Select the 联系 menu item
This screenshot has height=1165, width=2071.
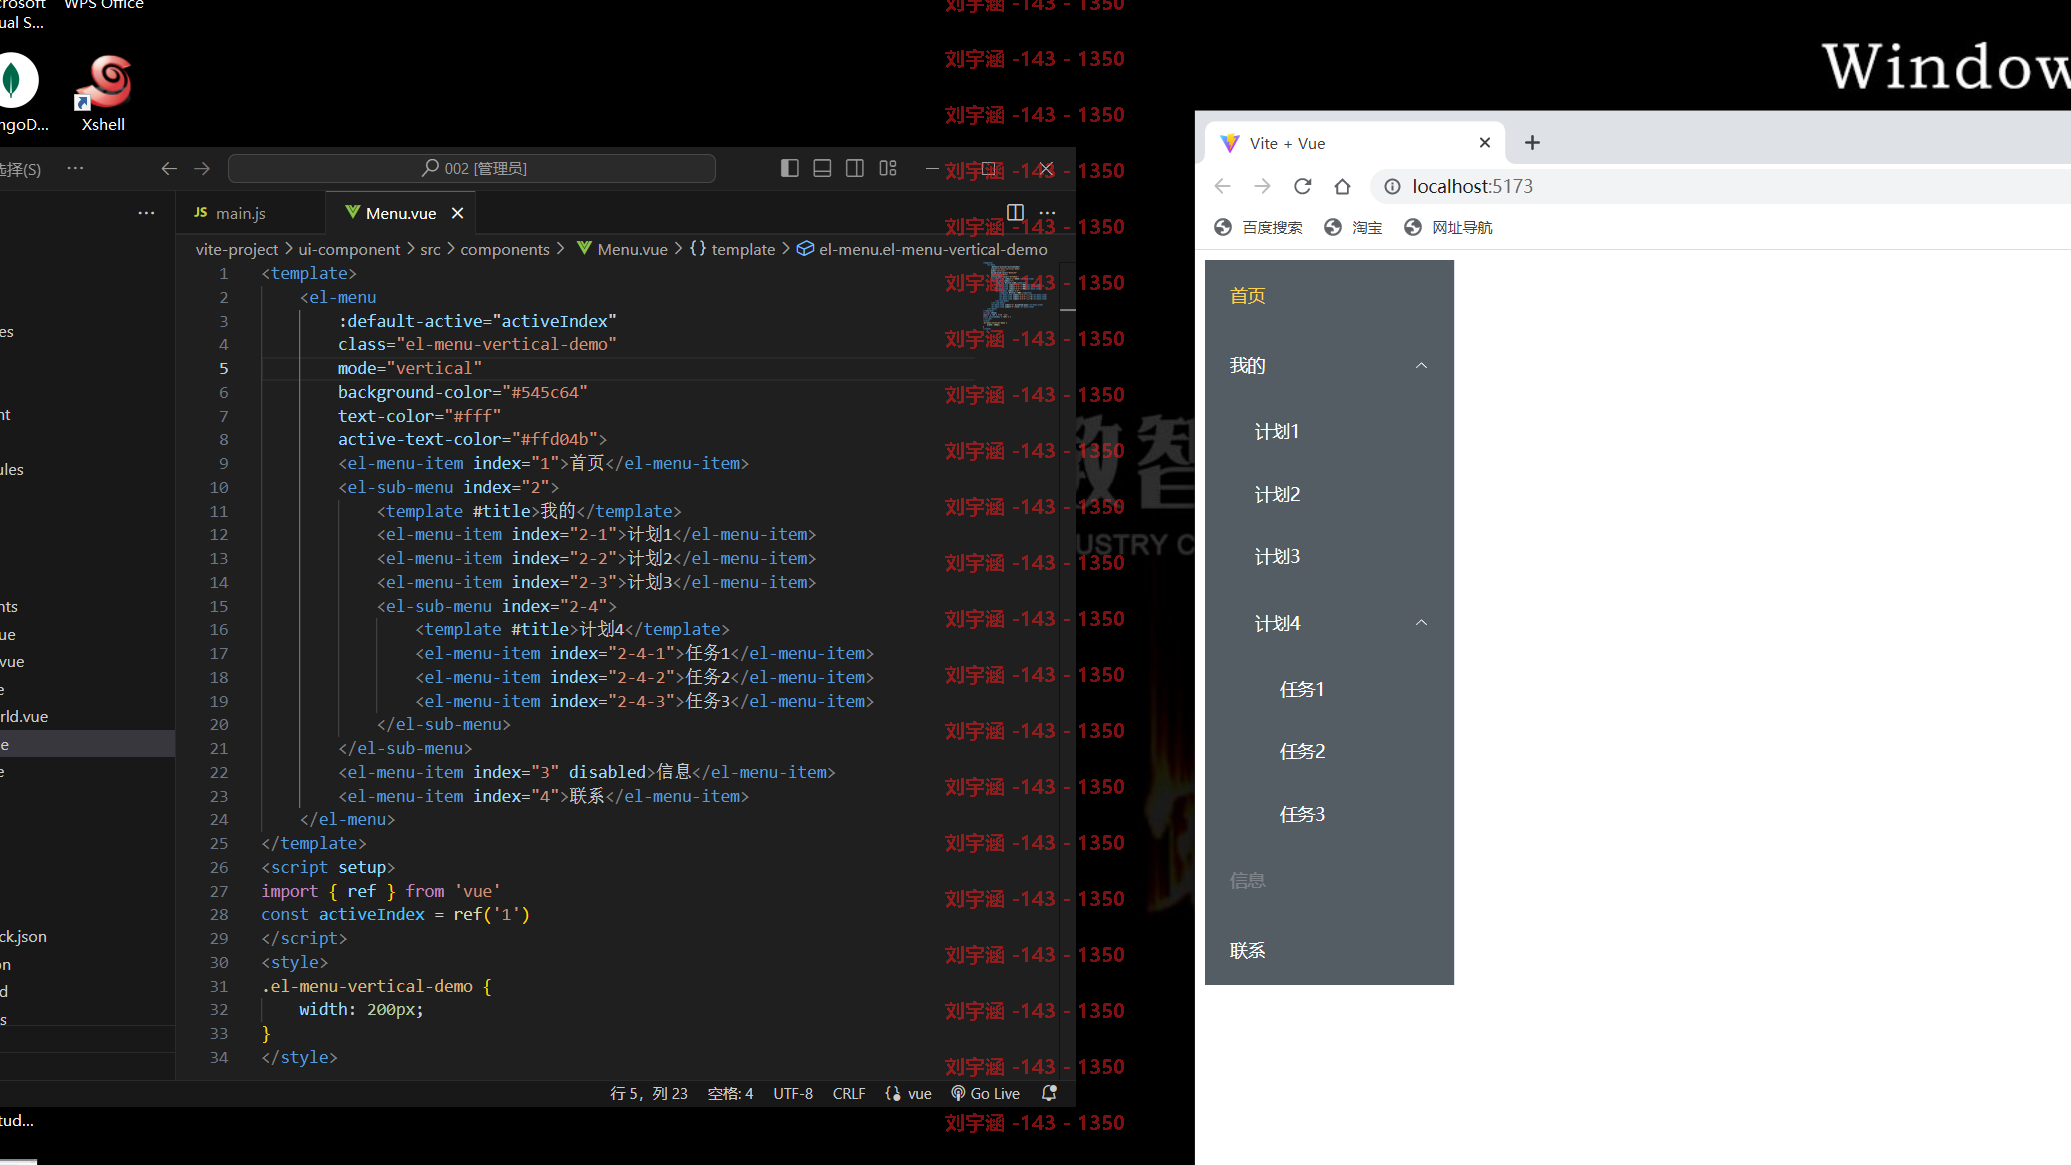click(x=1329, y=950)
